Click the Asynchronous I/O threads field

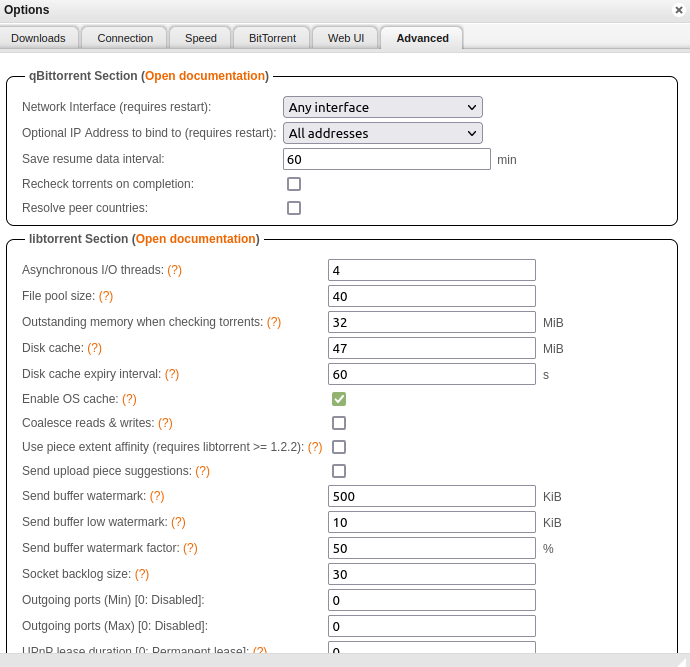click(x=432, y=270)
